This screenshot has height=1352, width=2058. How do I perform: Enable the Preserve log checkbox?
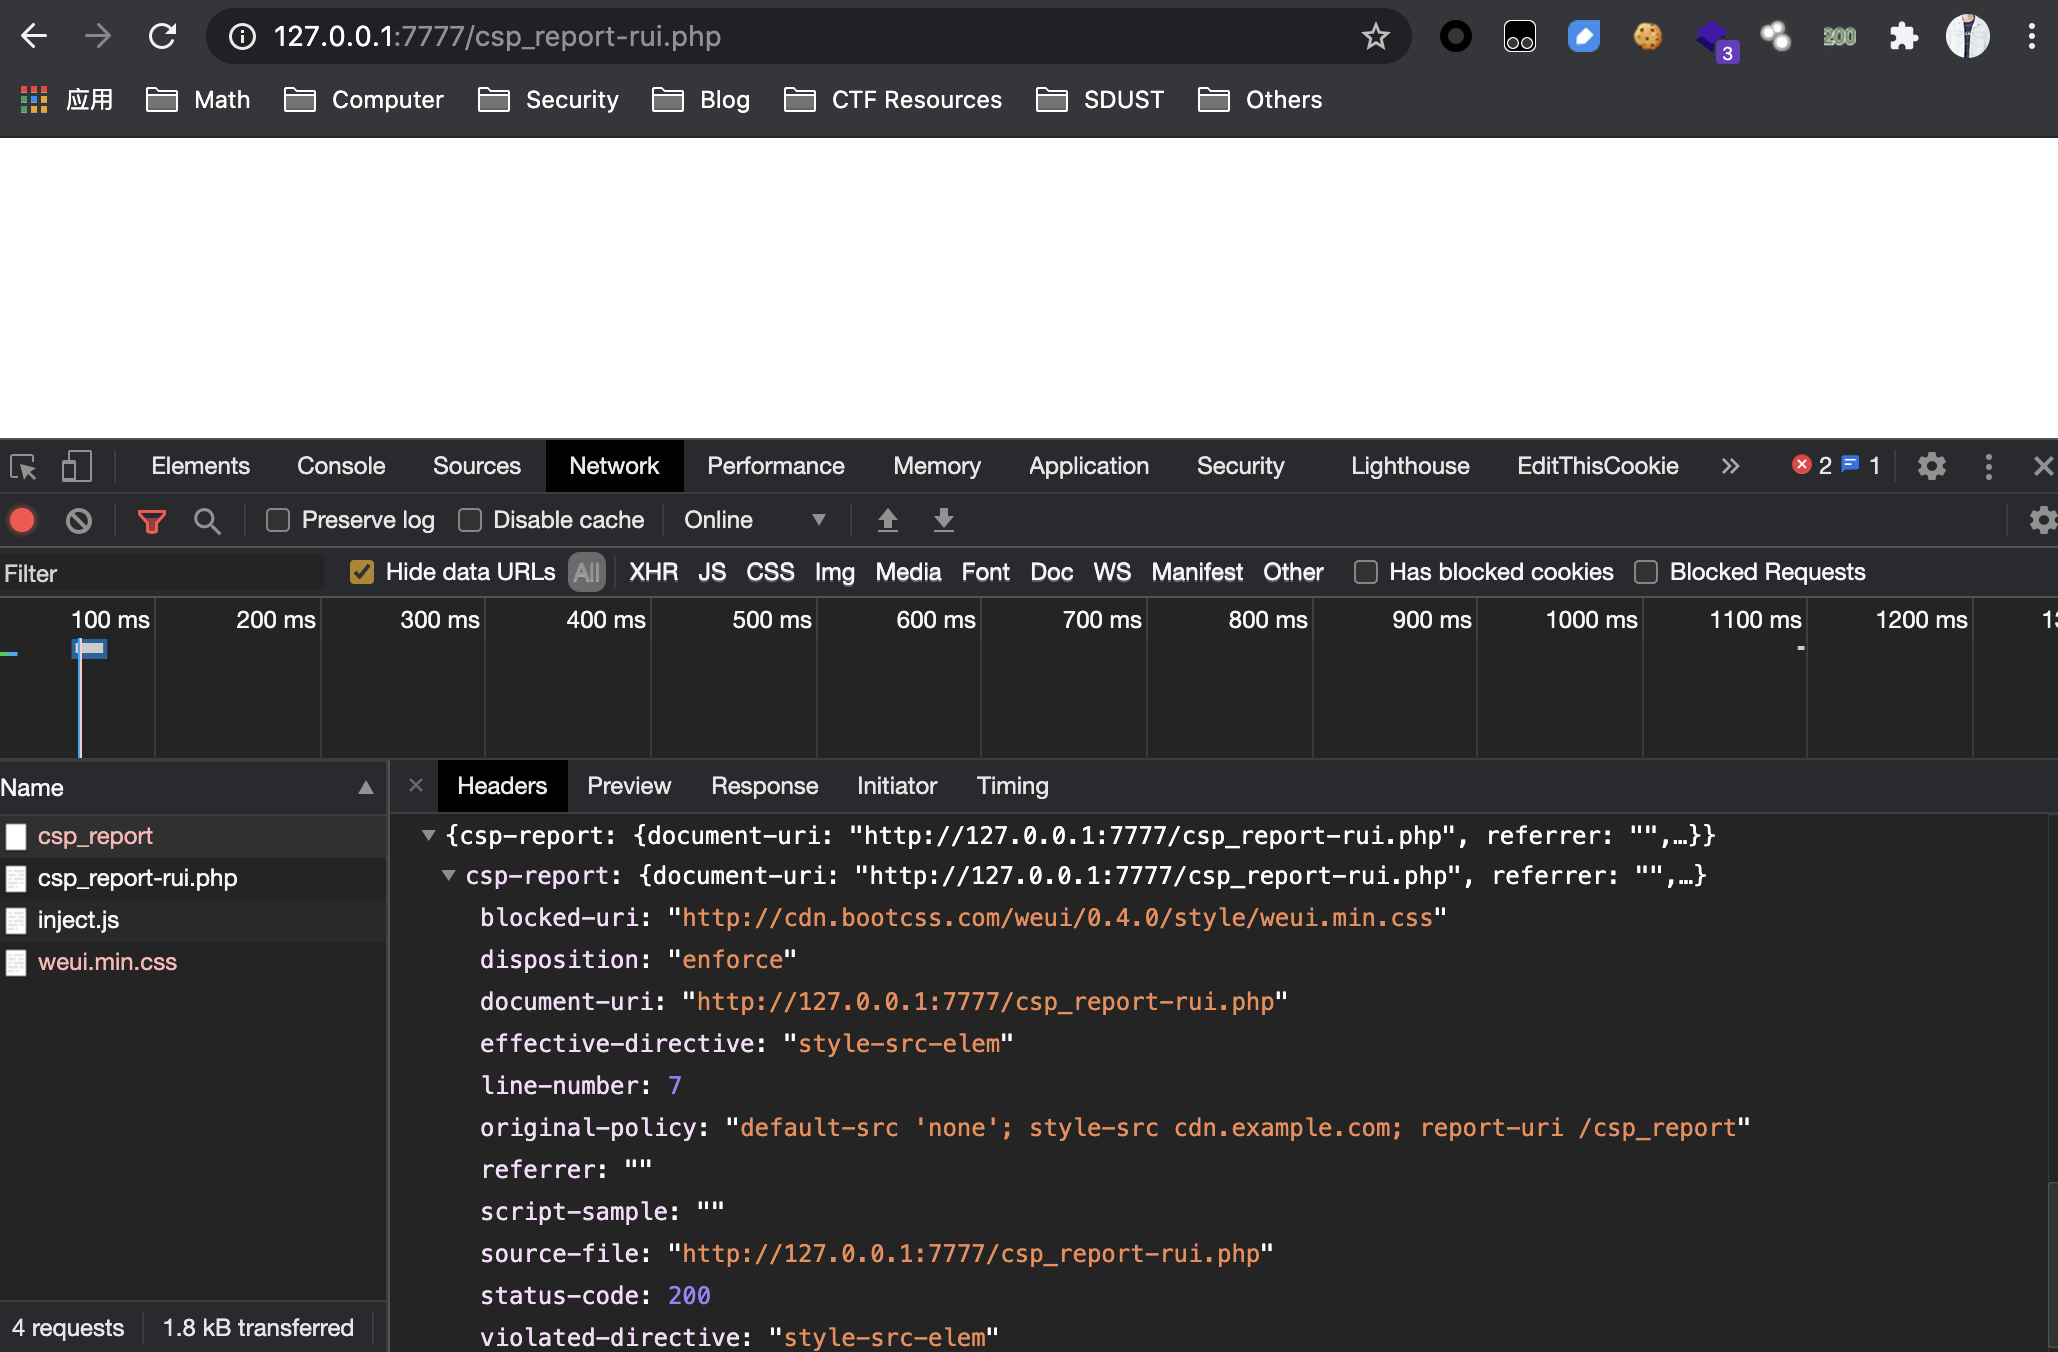278,520
